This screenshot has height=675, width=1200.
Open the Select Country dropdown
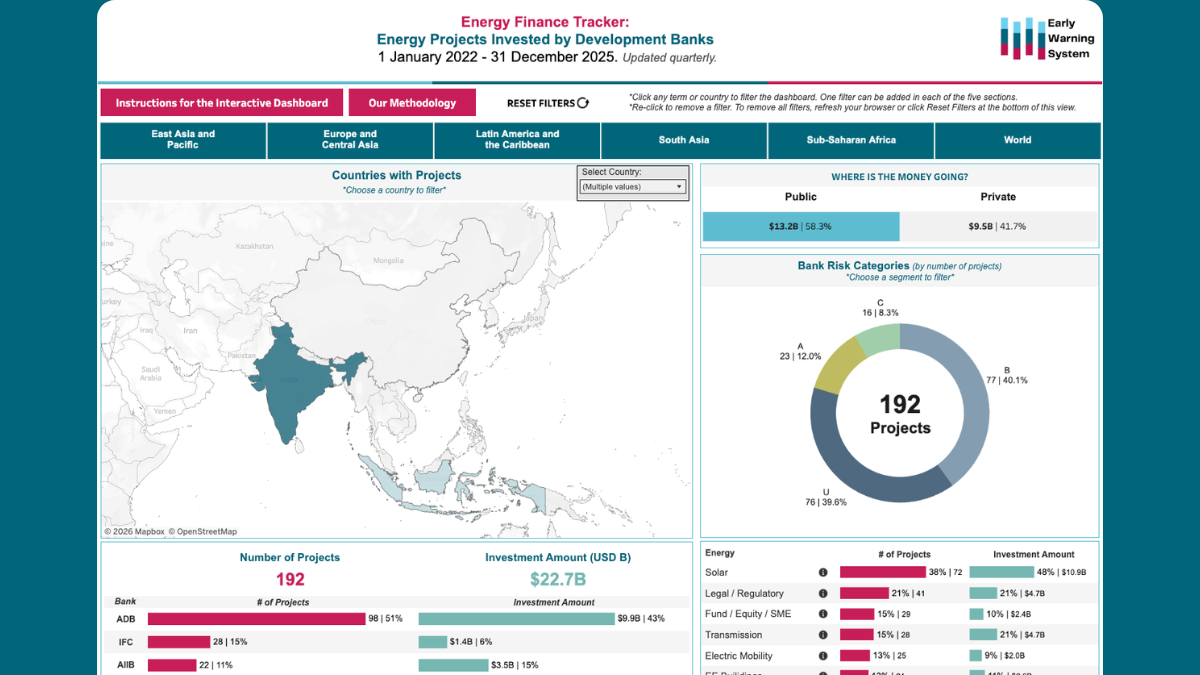pyautogui.click(x=681, y=186)
